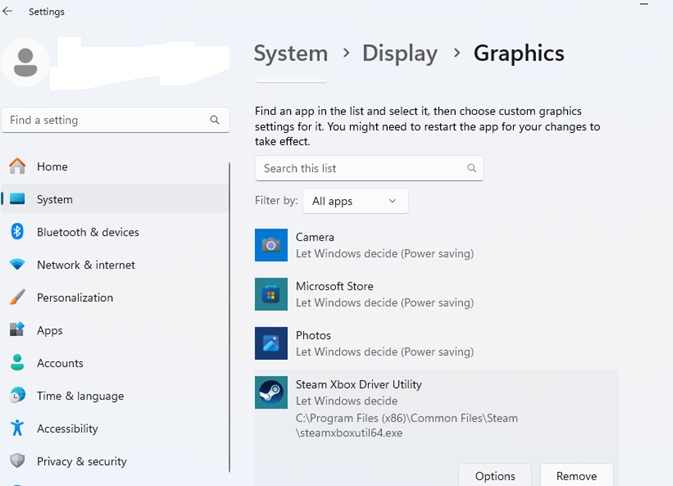Click the Display breadcrumb link
Image resolution: width=673 pixels, height=486 pixels.
coord(399,53)
